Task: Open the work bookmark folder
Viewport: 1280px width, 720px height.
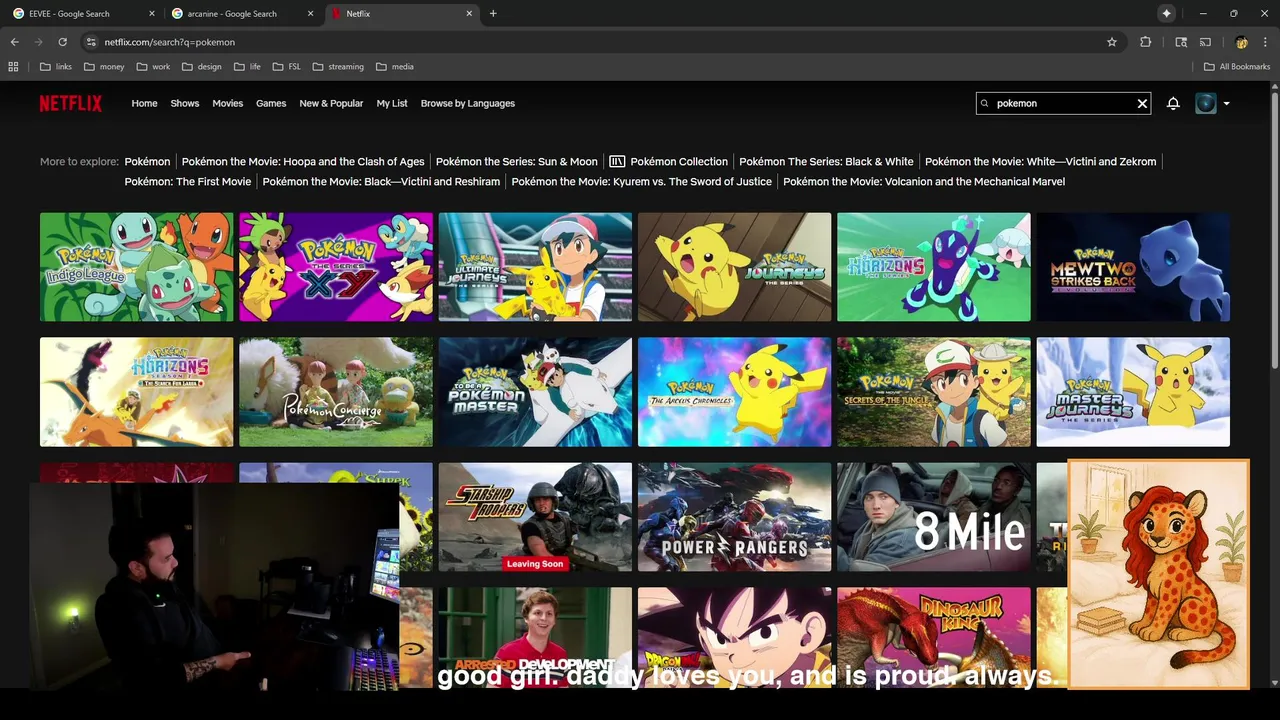Action: [153, 67]
